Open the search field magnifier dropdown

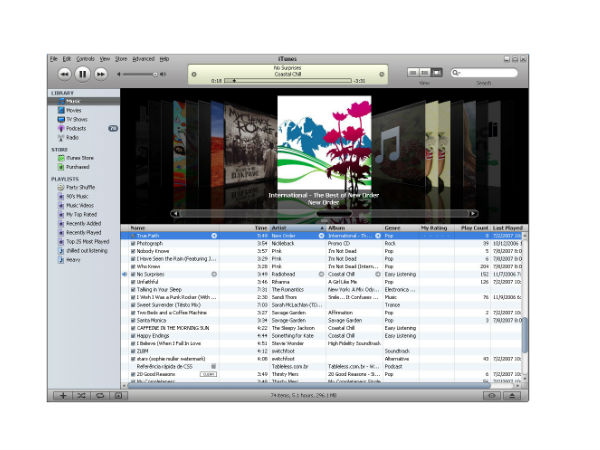(458, 73)
